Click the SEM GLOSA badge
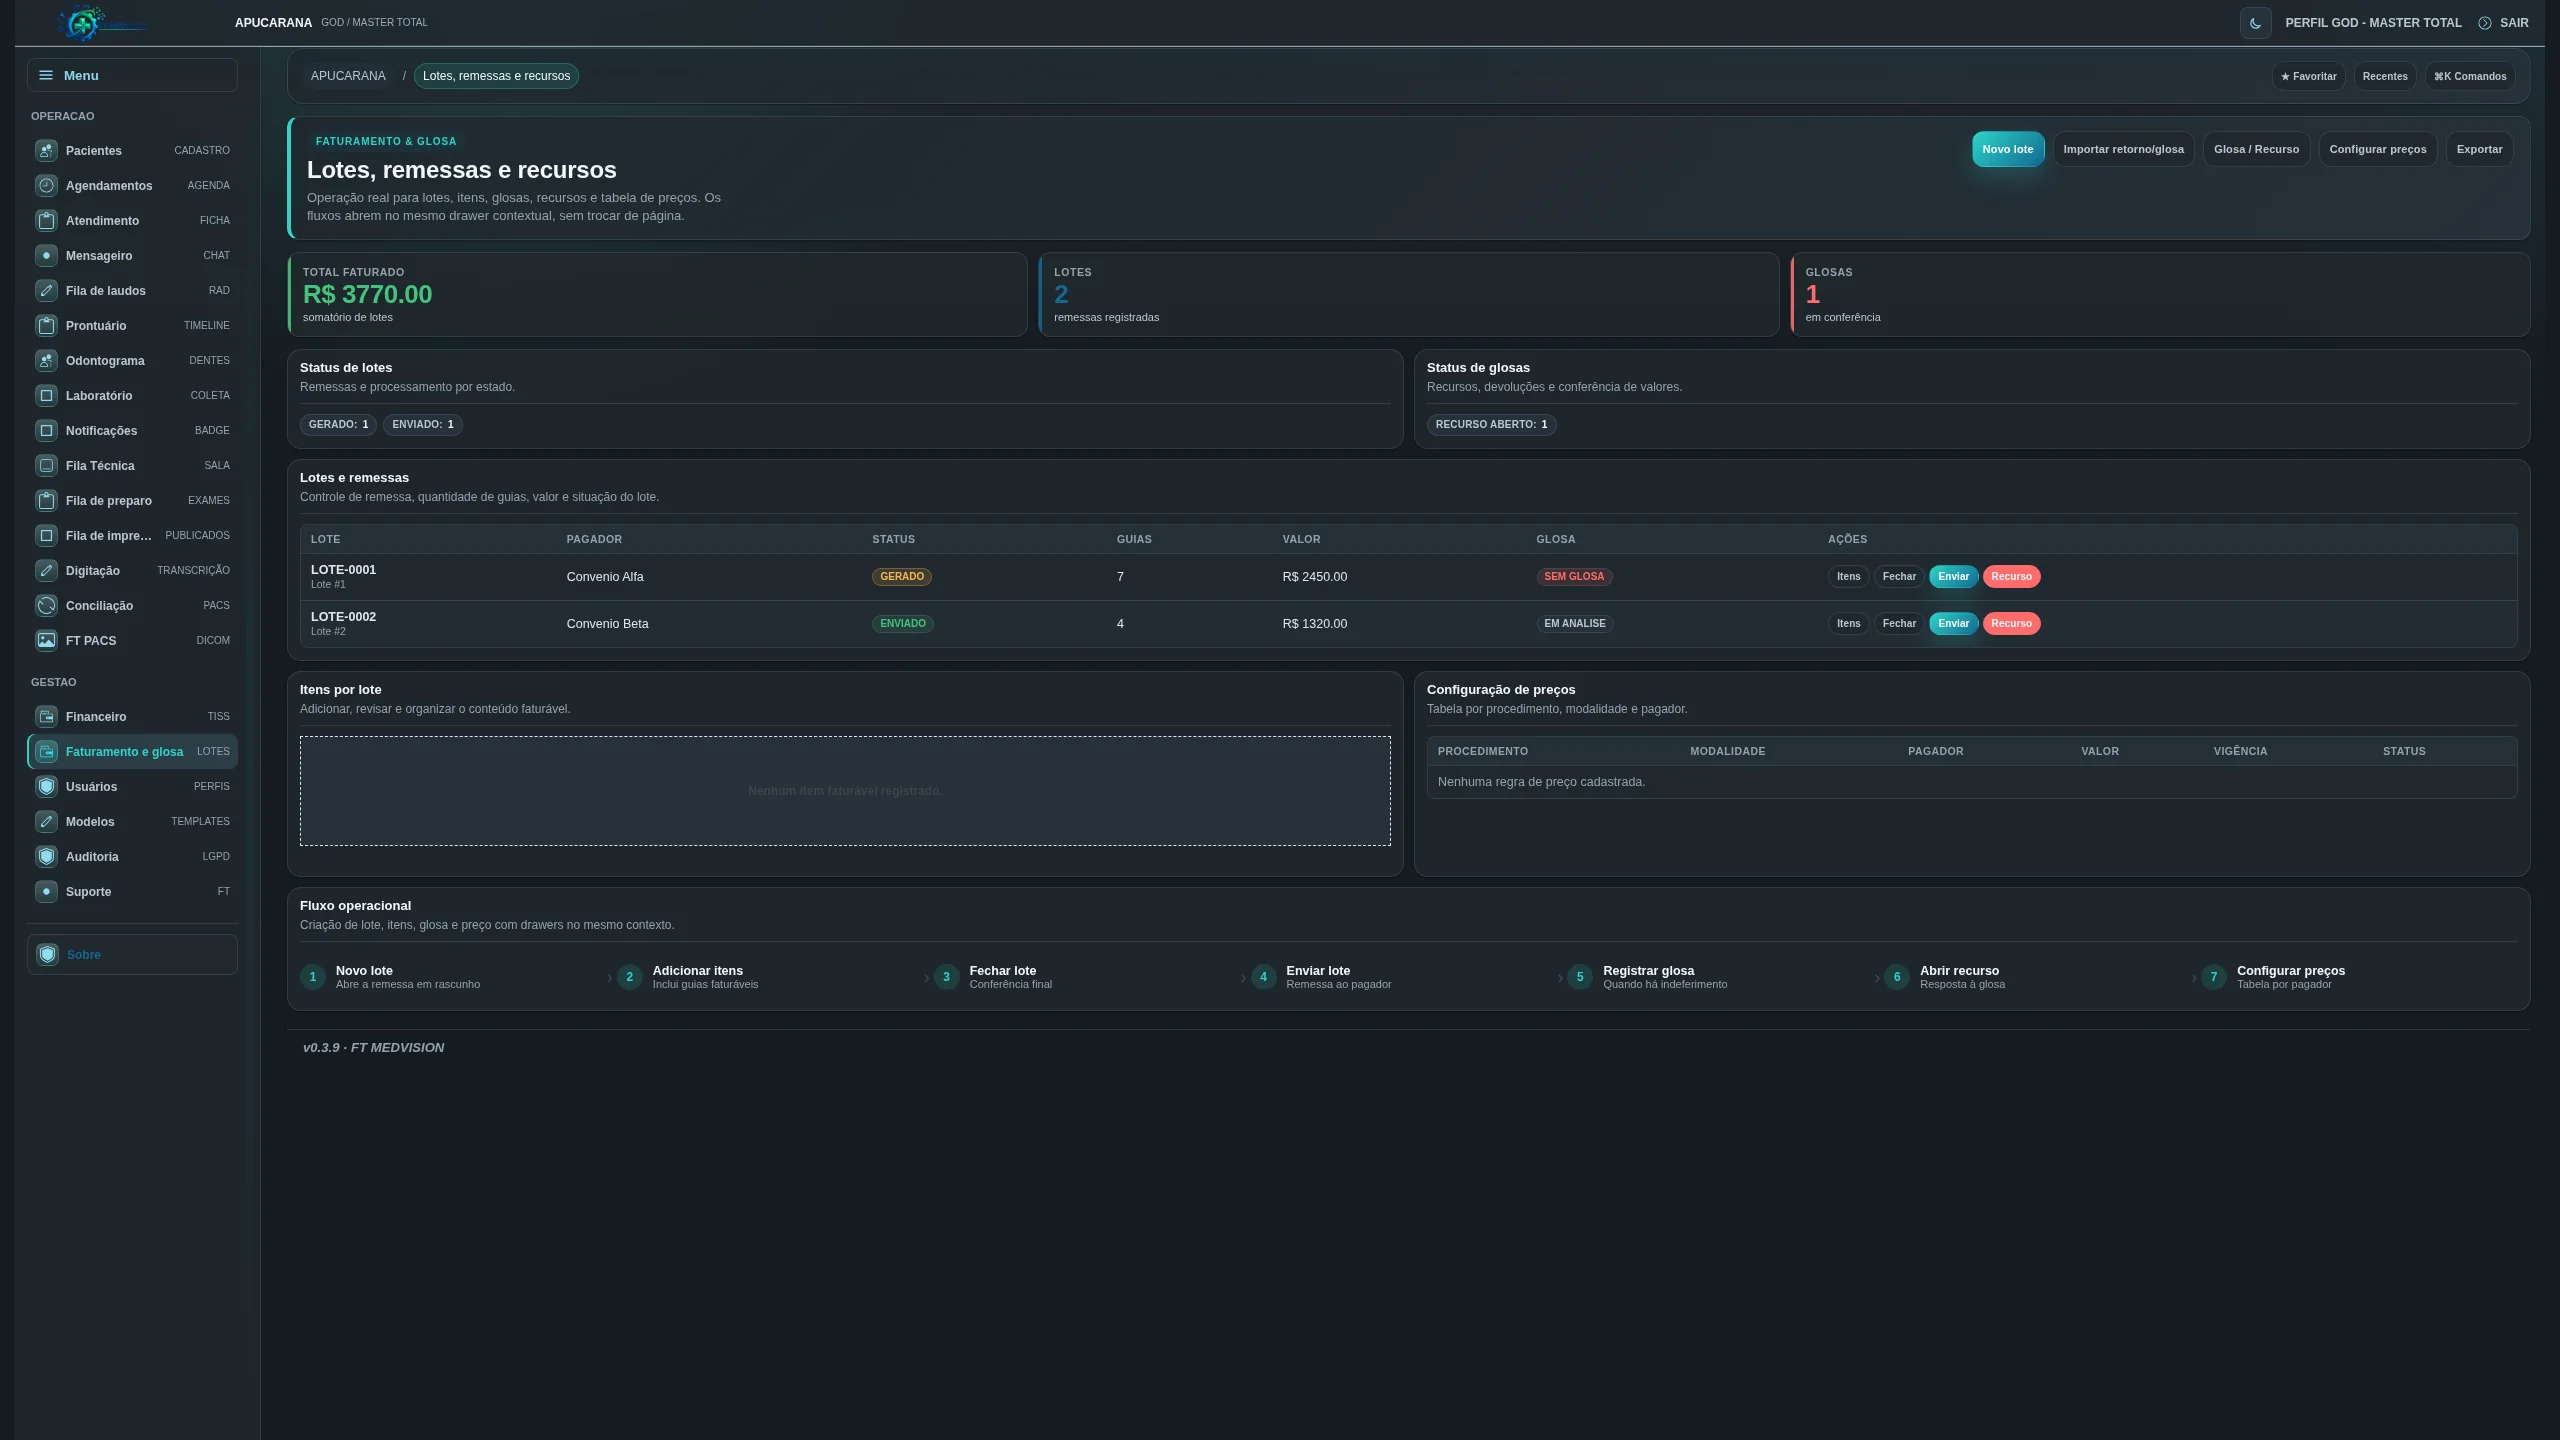Screen dimensions: 2560x1440 point(1574,577)
